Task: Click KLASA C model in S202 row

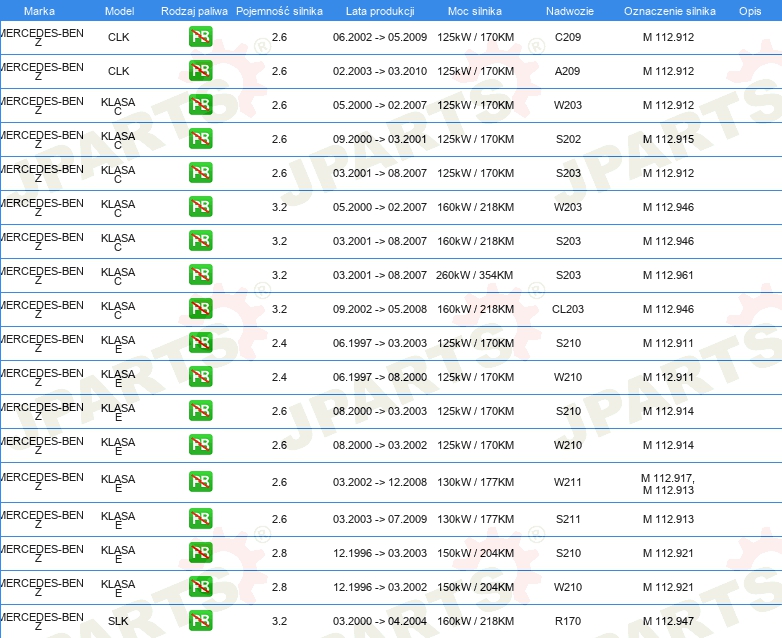Action: pyautogui.click(x=118, y=140)
